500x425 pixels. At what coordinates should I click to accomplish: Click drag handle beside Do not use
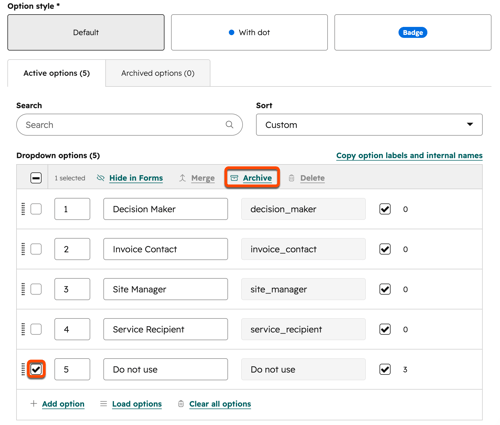pyautogui.click(x=23, y=369)
